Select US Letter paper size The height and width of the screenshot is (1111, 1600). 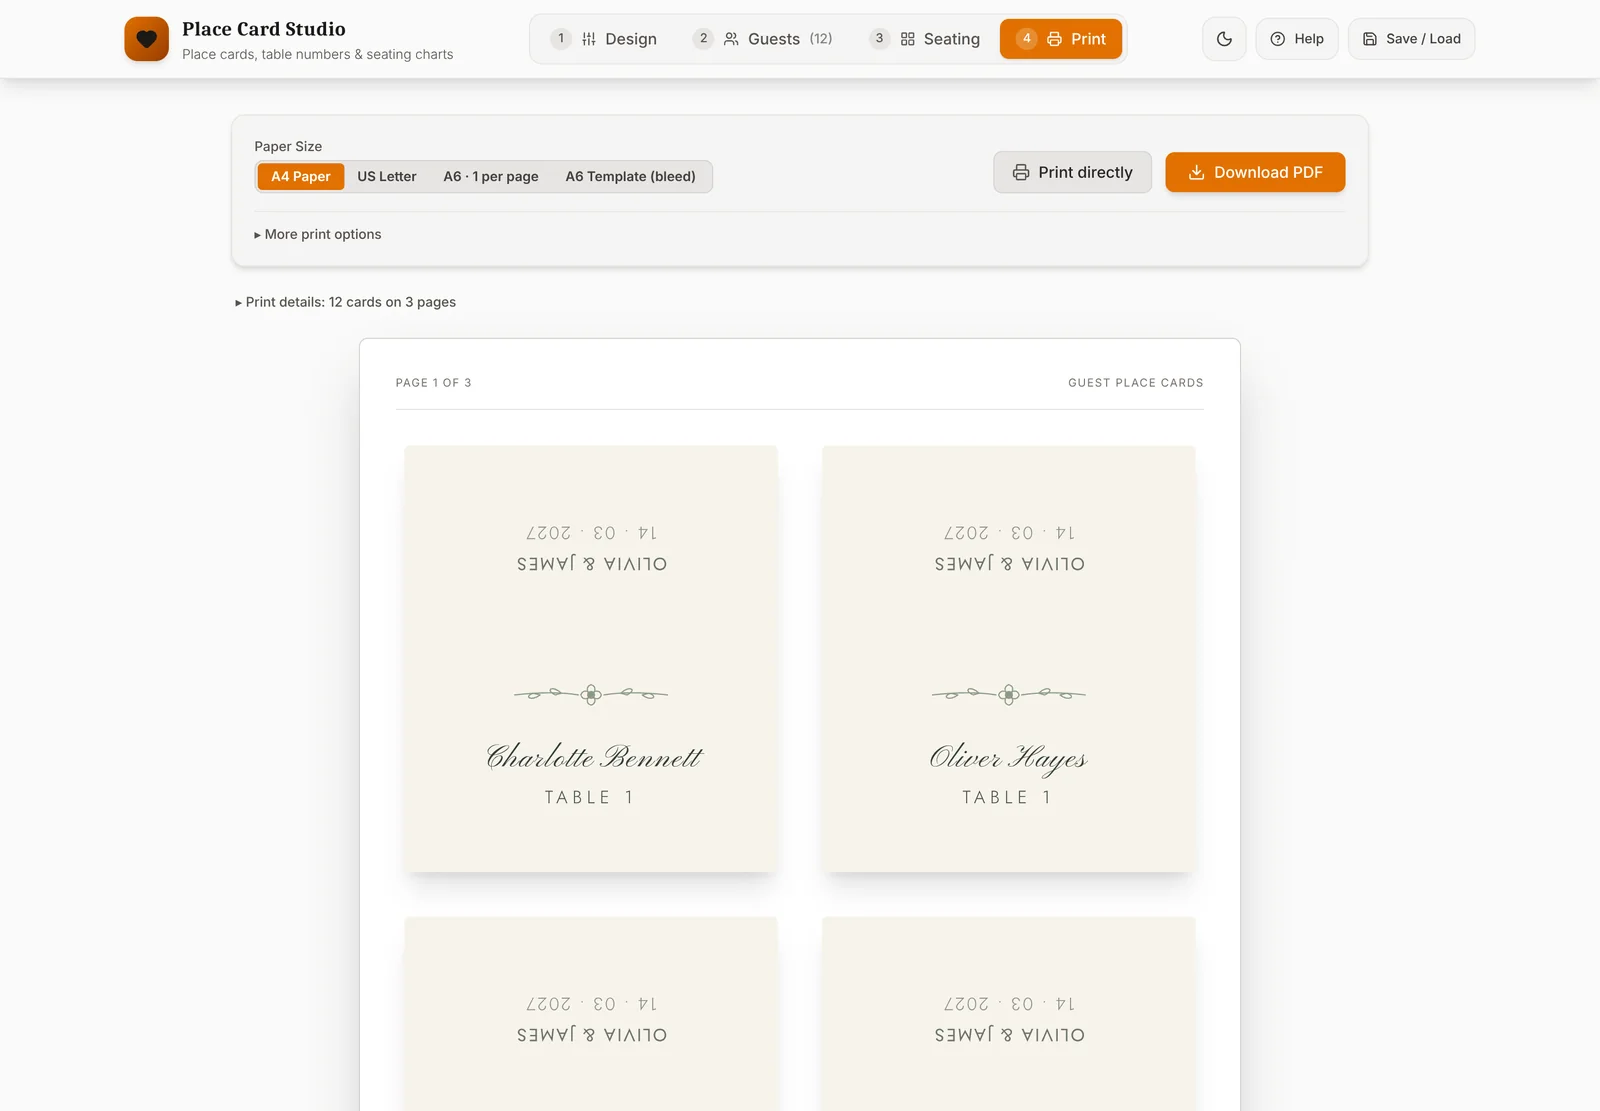(387, 176)
